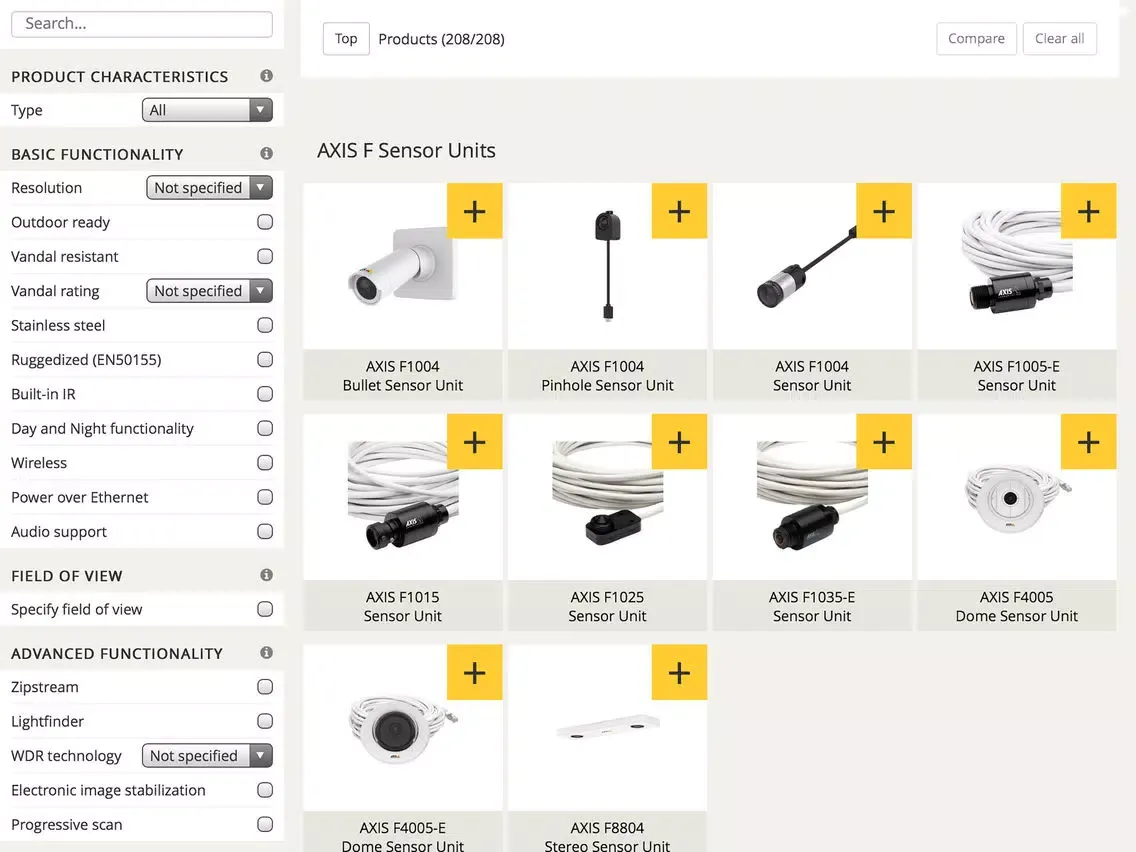Screen dimensions: 1136x852
Task: Open the Vandal rating dropdown
Action: click(209, 291)
